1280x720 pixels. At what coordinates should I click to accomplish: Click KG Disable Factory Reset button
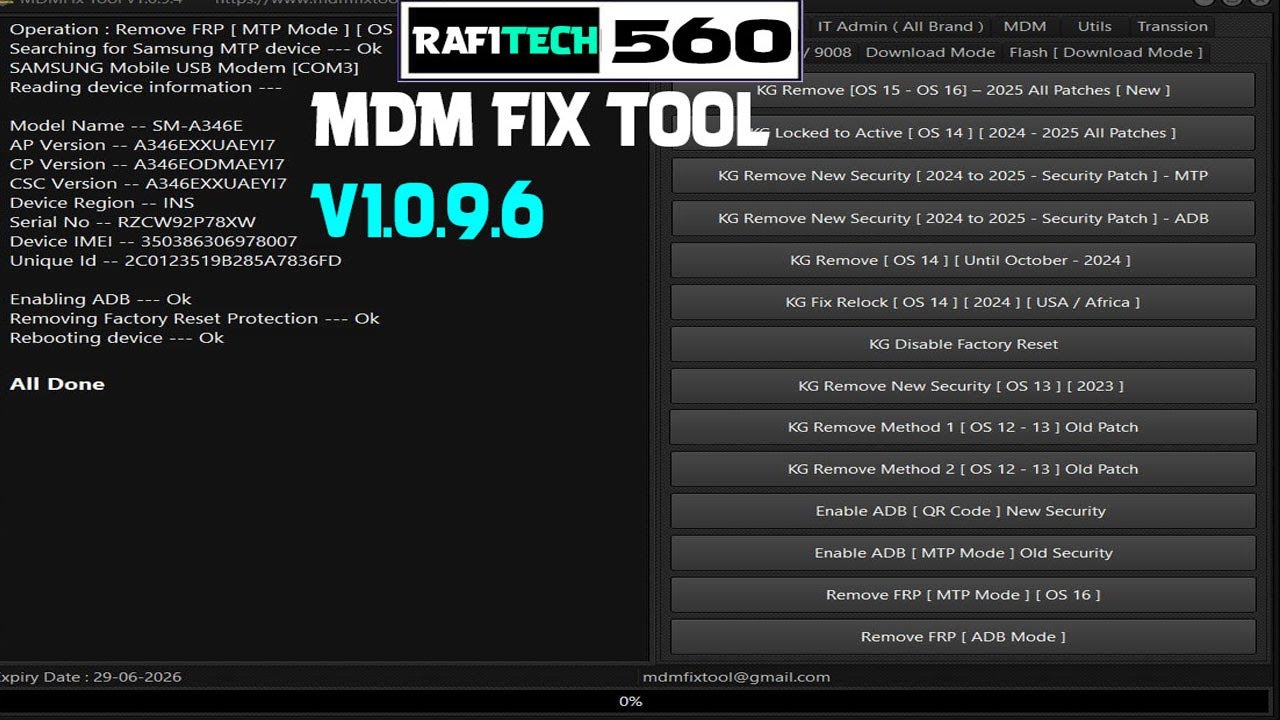coord(963,344)
